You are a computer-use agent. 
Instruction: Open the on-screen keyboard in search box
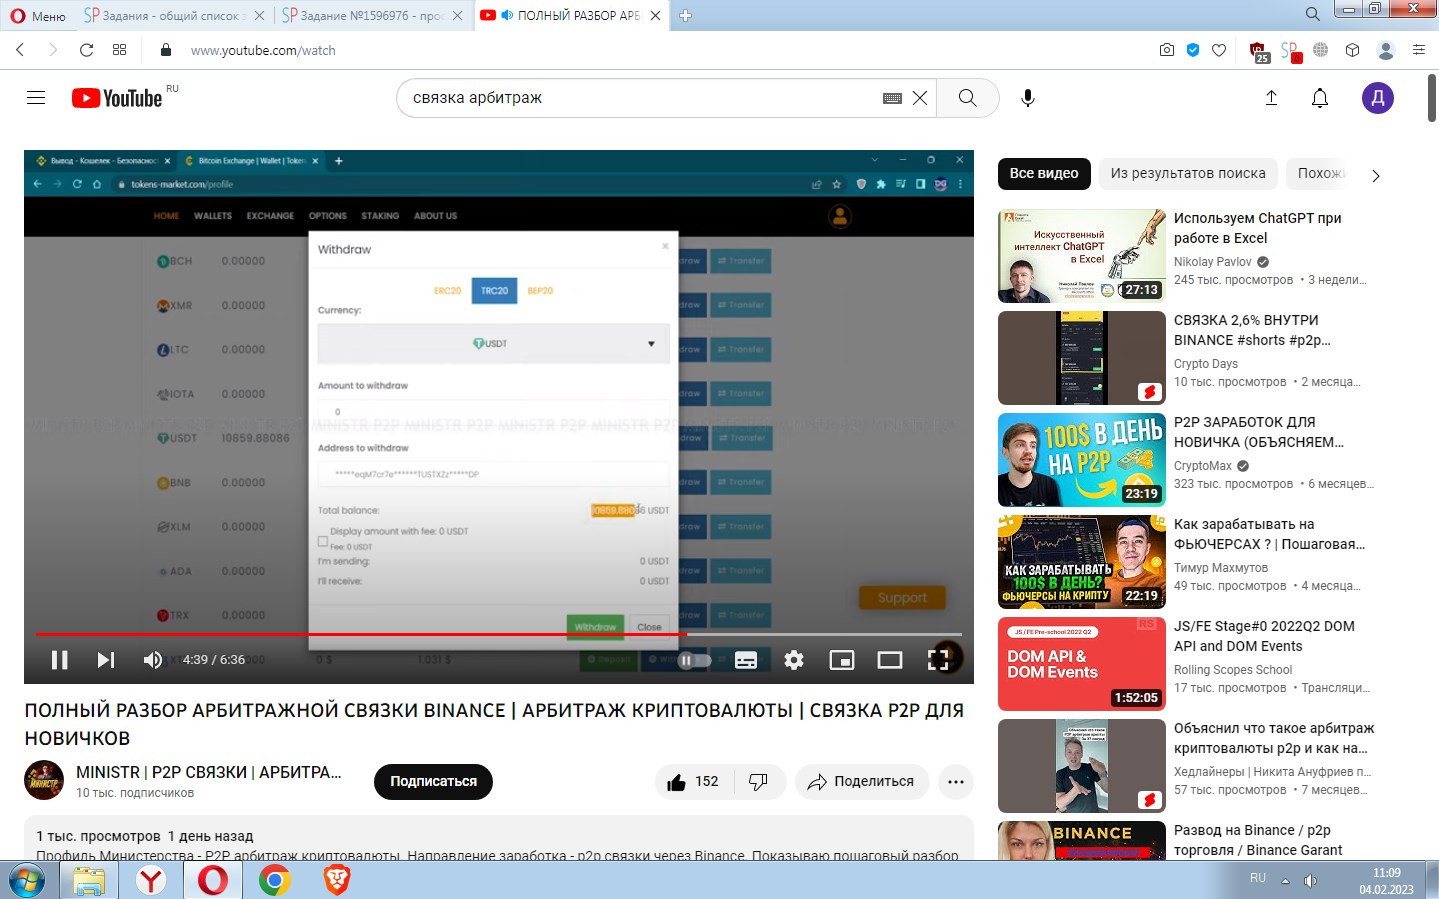pos(892,98)
